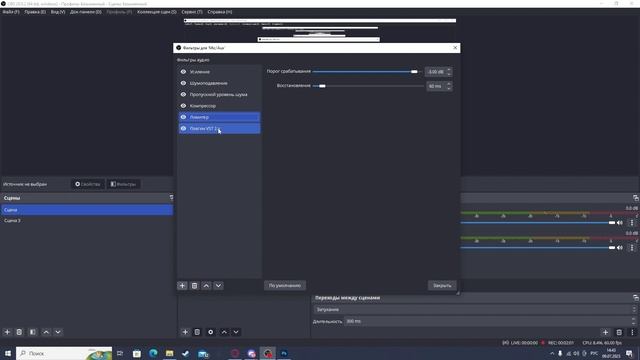
Task: Move the scene up in the Сцены panel
Action: pos(46,332)
